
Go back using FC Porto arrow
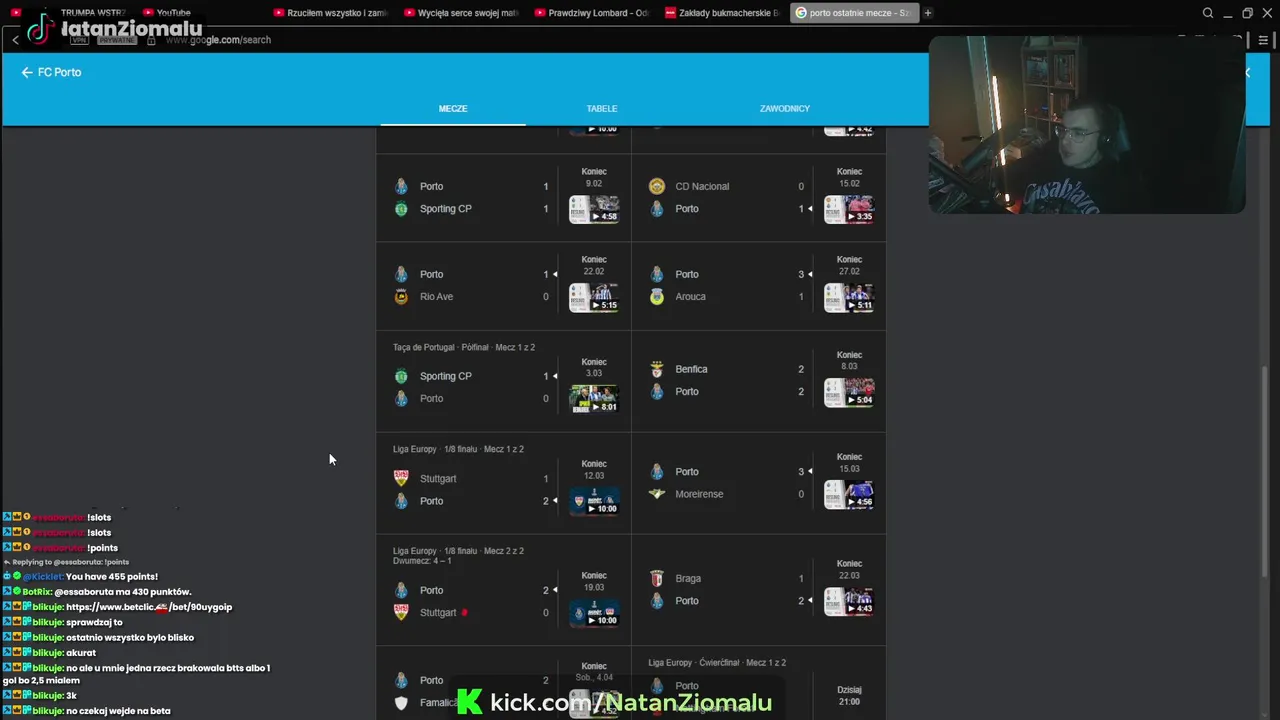(x=27, y=72)
